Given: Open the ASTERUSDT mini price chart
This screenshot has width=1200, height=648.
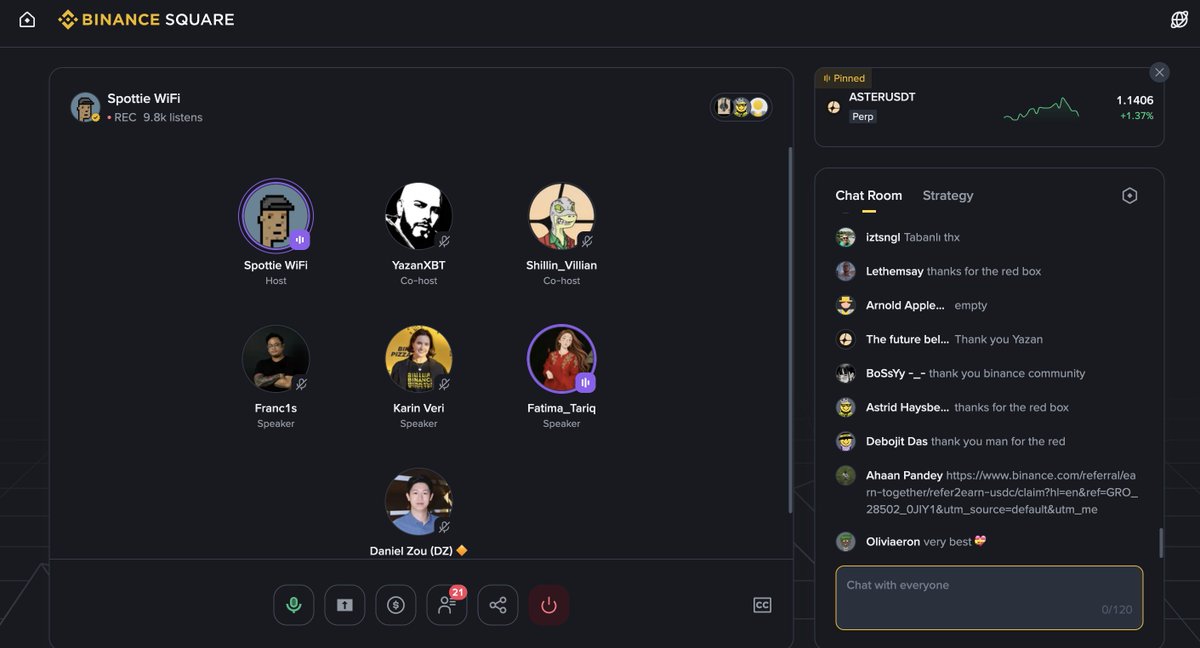Looking at the screenshot, I should (x=1041, y=109).
